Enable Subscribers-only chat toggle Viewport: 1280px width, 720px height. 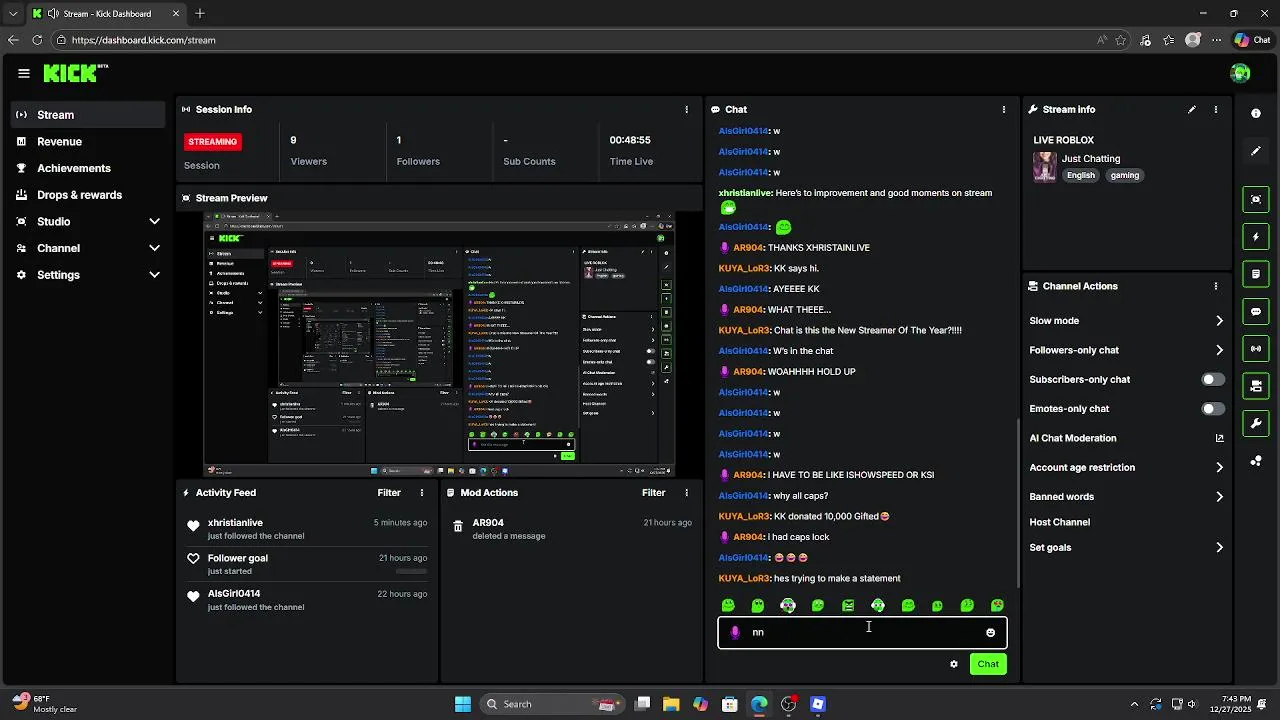1213,380
